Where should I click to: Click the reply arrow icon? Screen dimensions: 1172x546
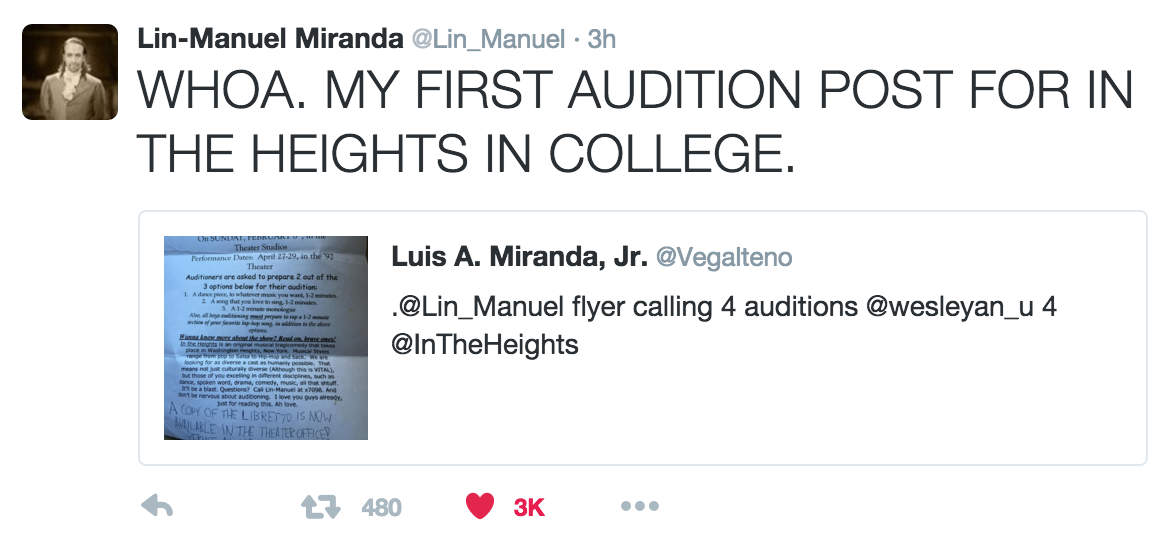(157, 507)
